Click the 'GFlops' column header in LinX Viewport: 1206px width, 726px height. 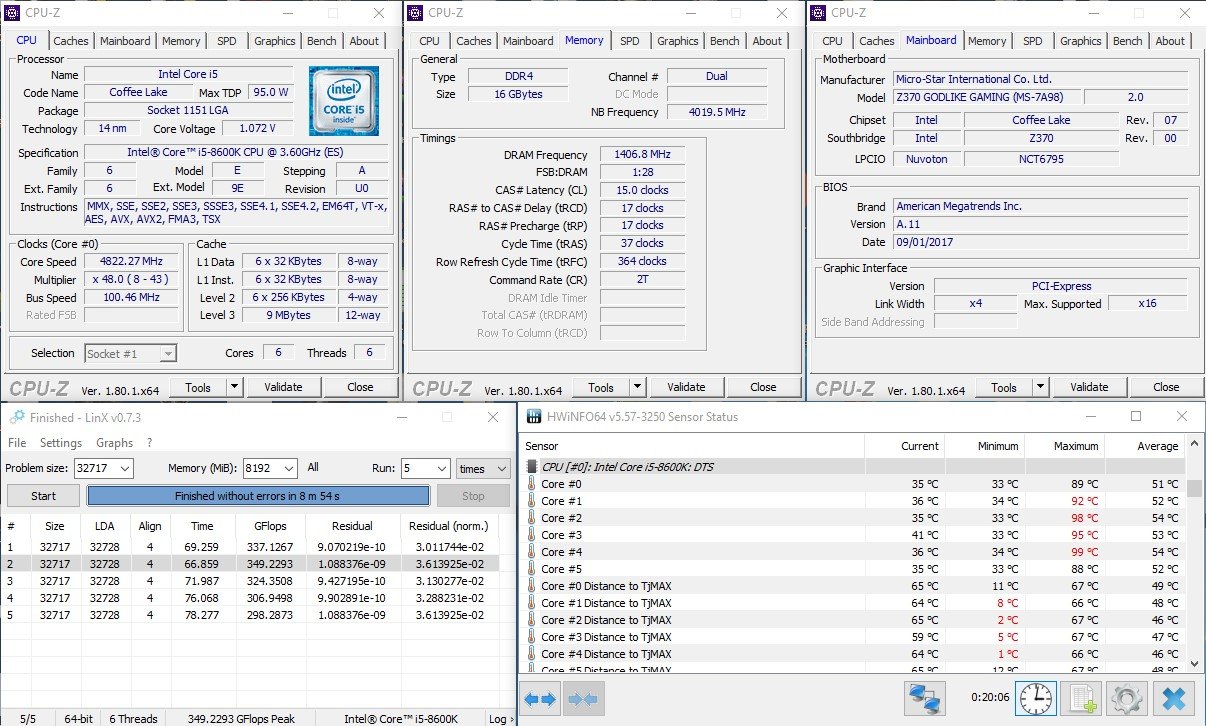pos(270,526)
